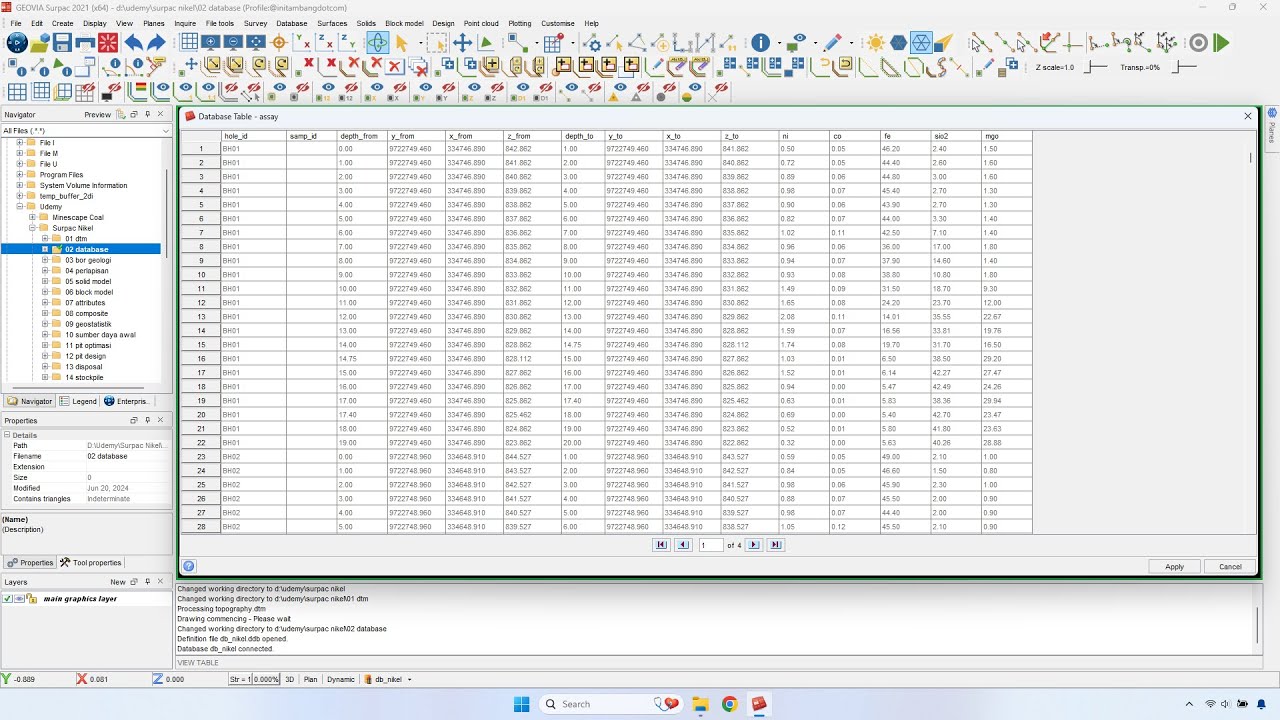This screenshot has height=720, width=1280.
Task: Select the yellow arrow pointer tool
Action: click(402, 43)
